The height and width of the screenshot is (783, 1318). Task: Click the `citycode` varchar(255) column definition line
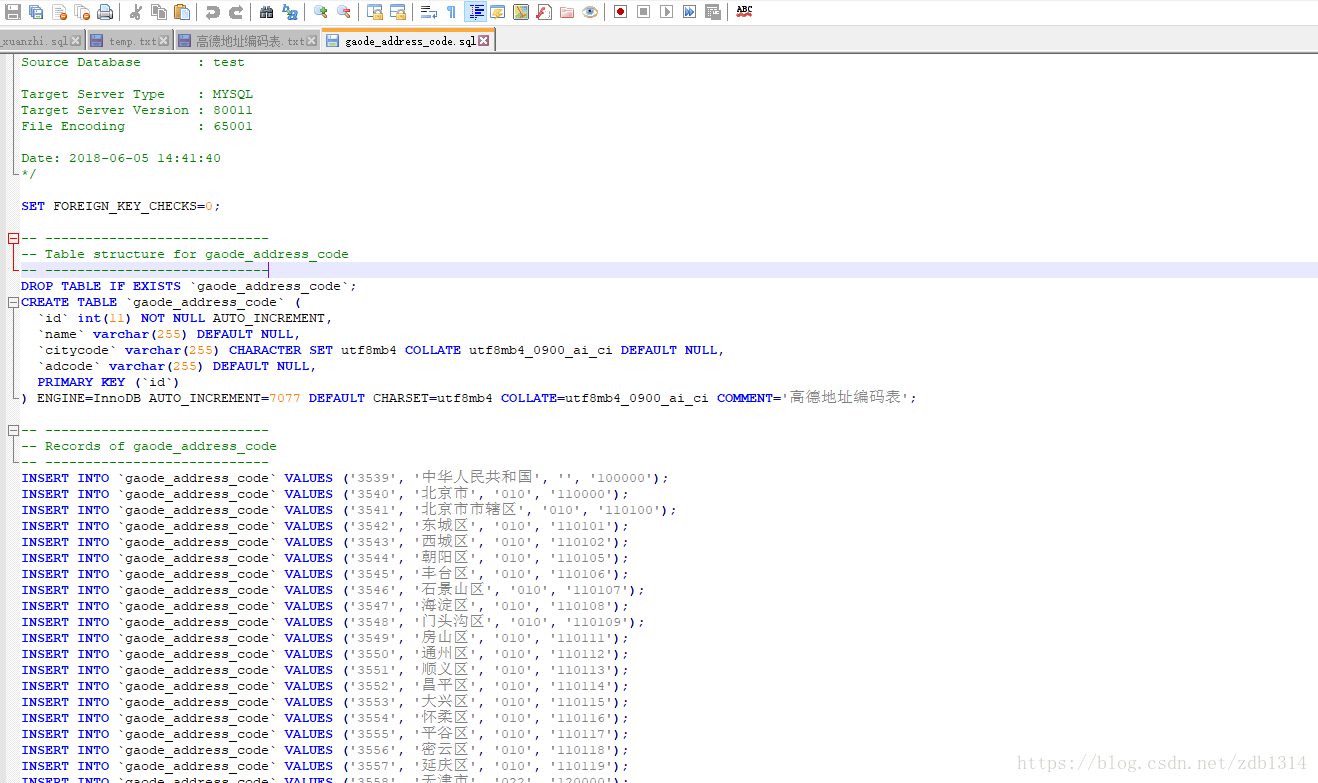[x=381, y=350]
